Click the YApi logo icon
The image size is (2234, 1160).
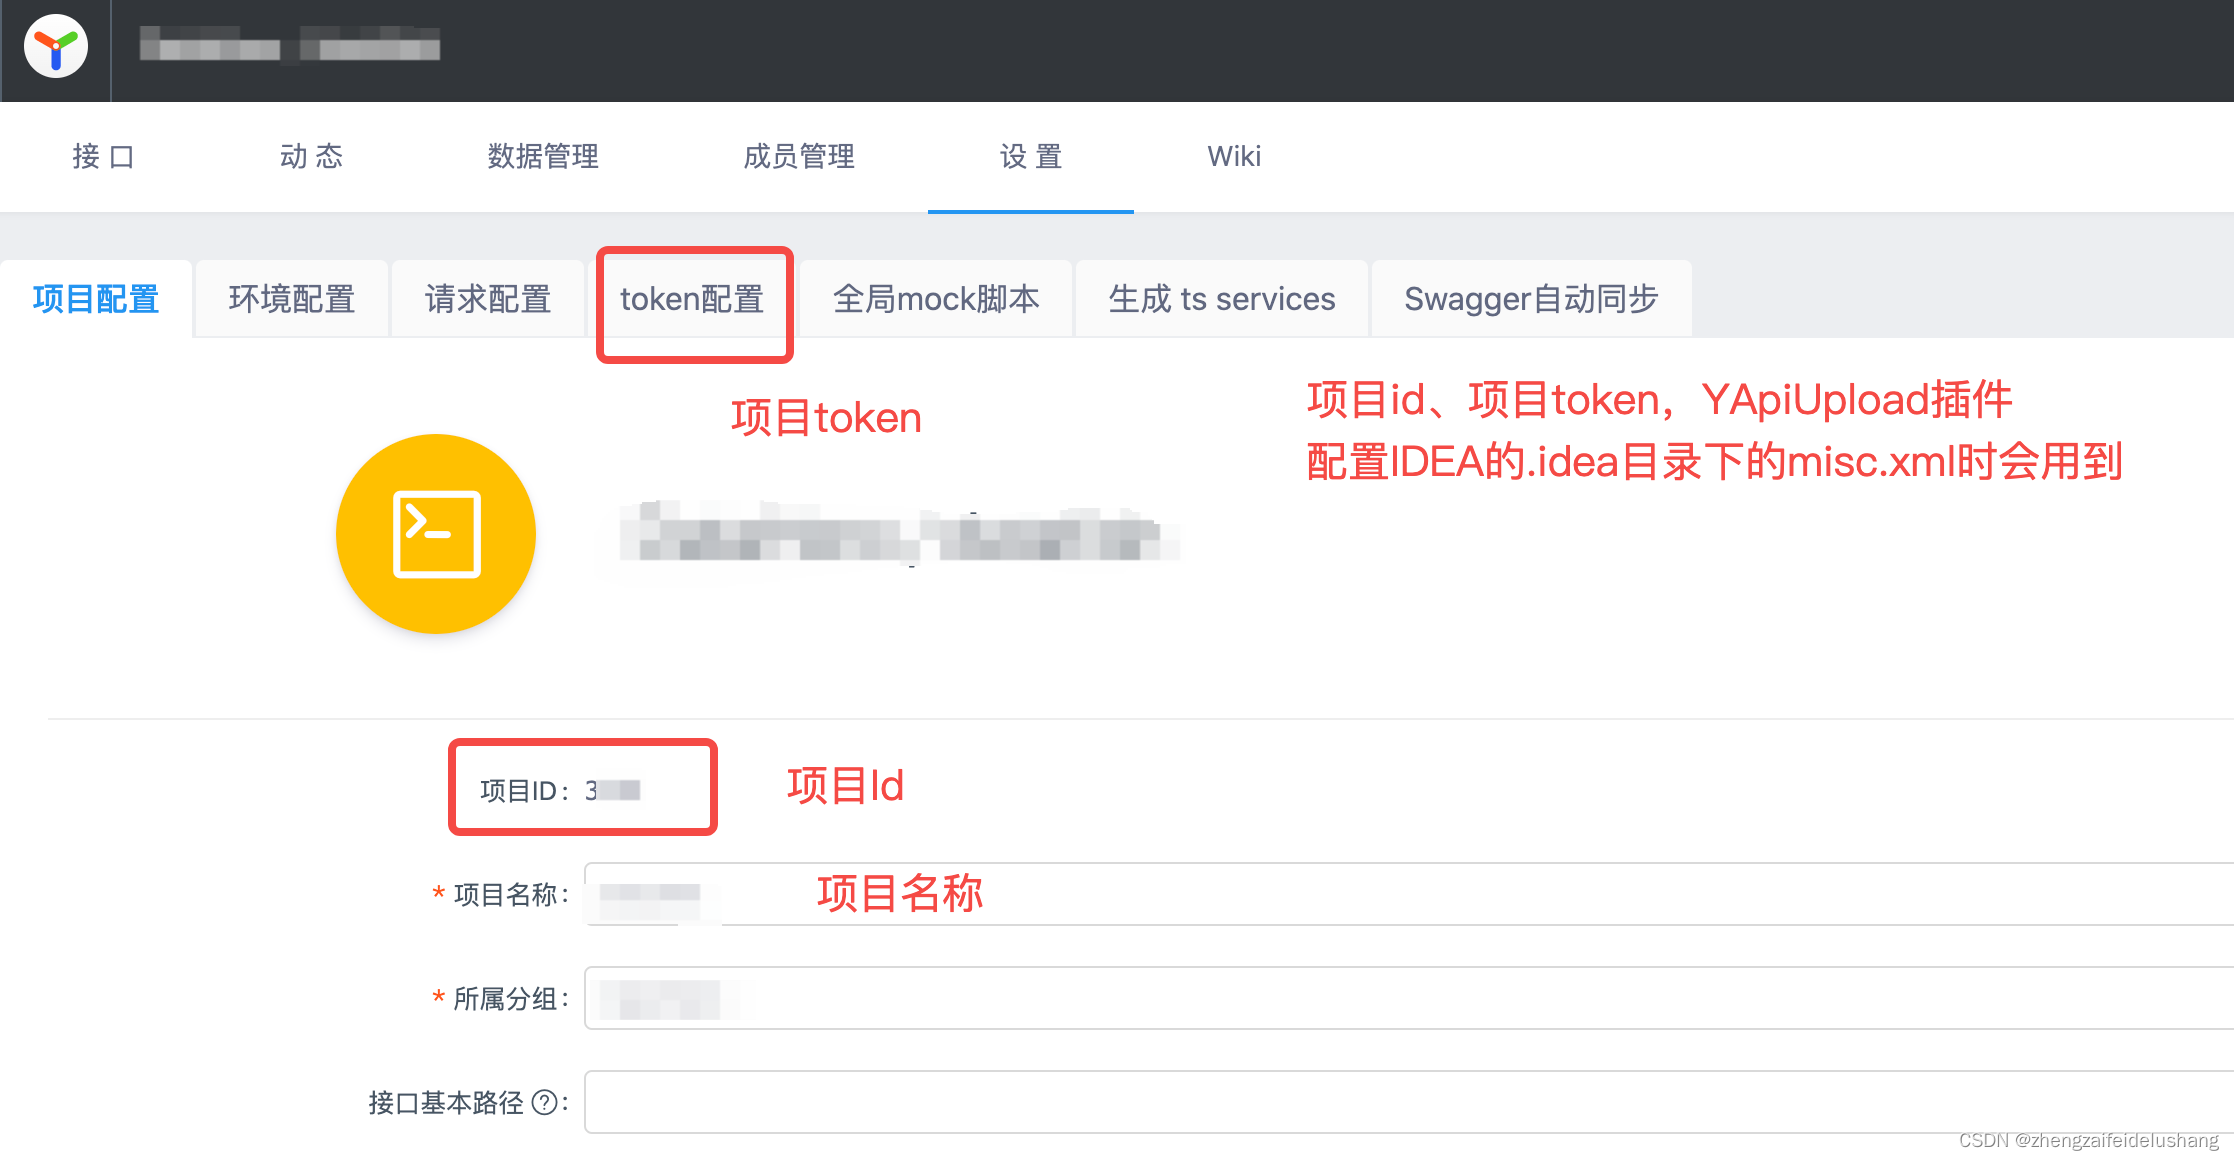(56, 47)
